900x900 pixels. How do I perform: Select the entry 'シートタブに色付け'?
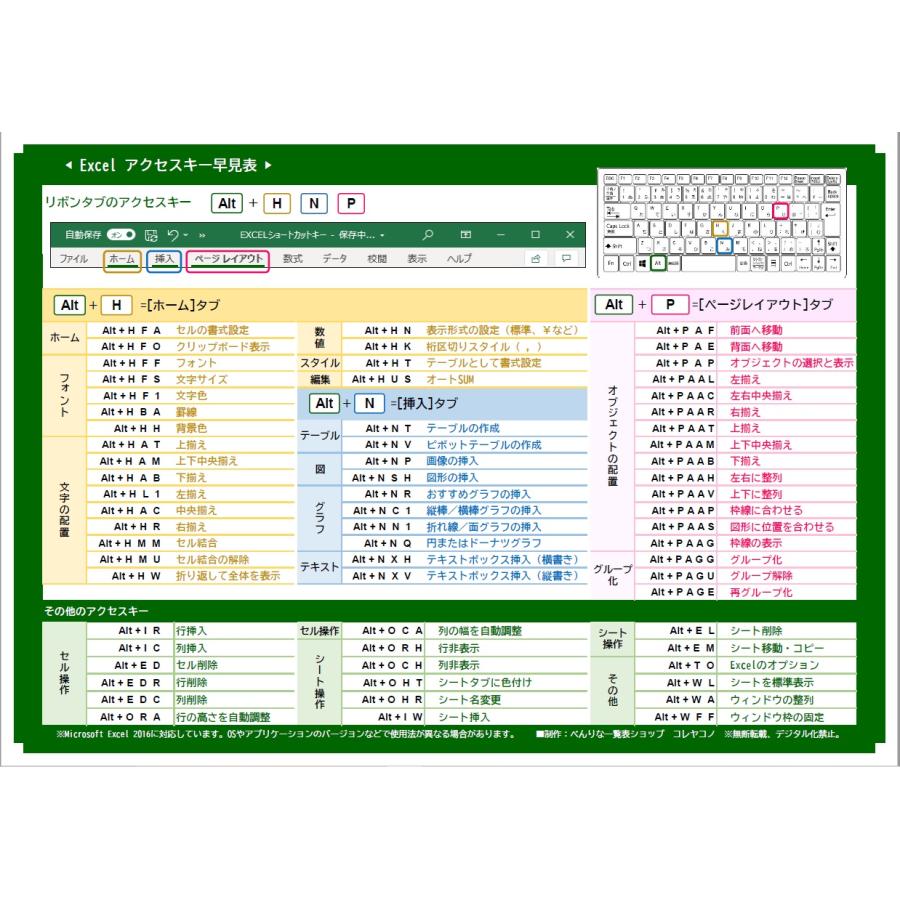pyautogui.click(x=485, y=682)
